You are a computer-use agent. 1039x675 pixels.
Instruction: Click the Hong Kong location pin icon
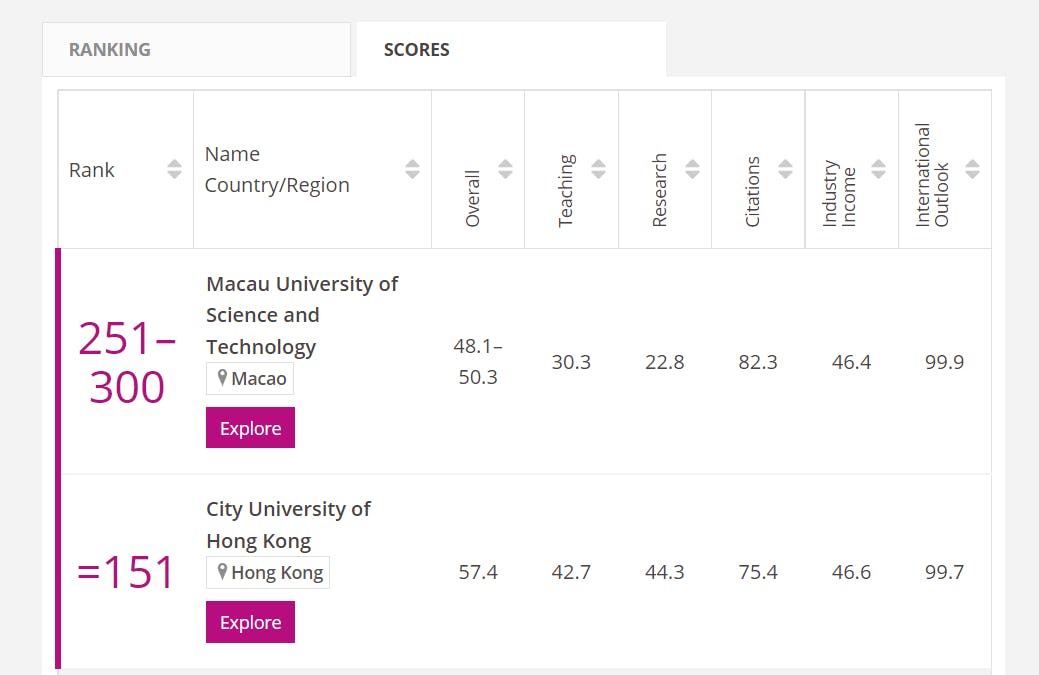[x=222, y=572]
